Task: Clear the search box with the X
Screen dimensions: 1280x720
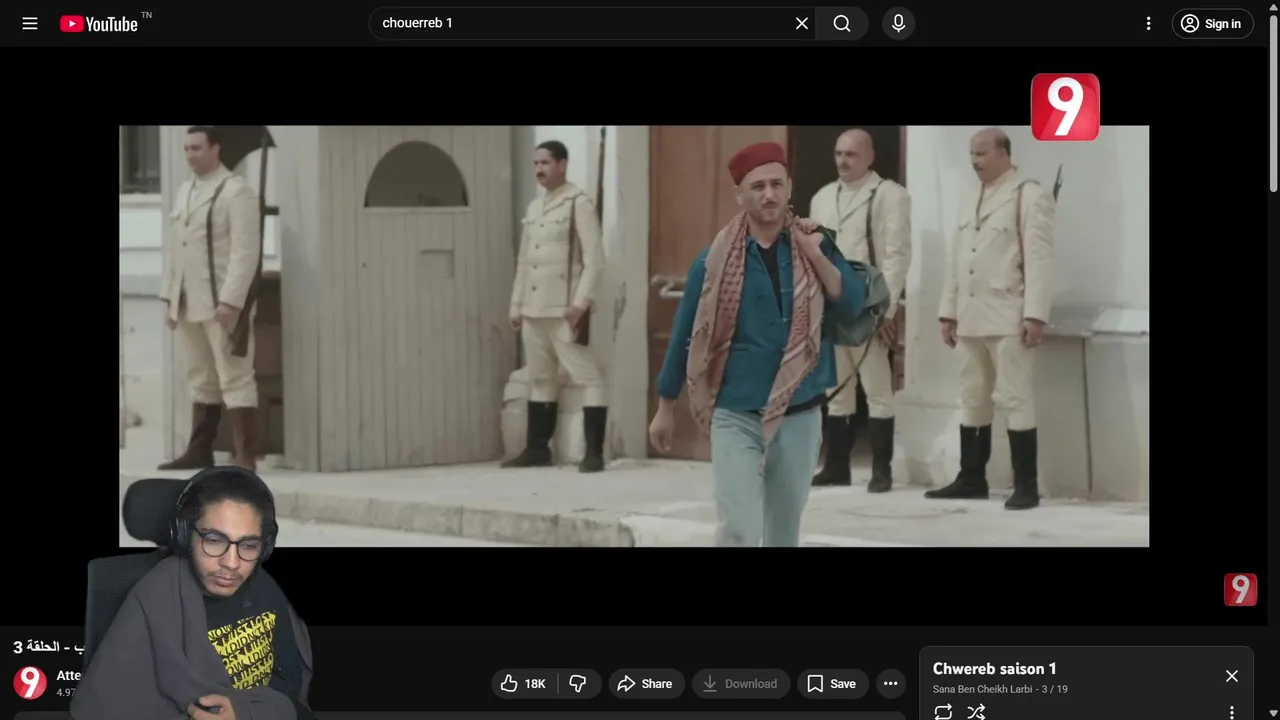Action: tap(802, 23)
